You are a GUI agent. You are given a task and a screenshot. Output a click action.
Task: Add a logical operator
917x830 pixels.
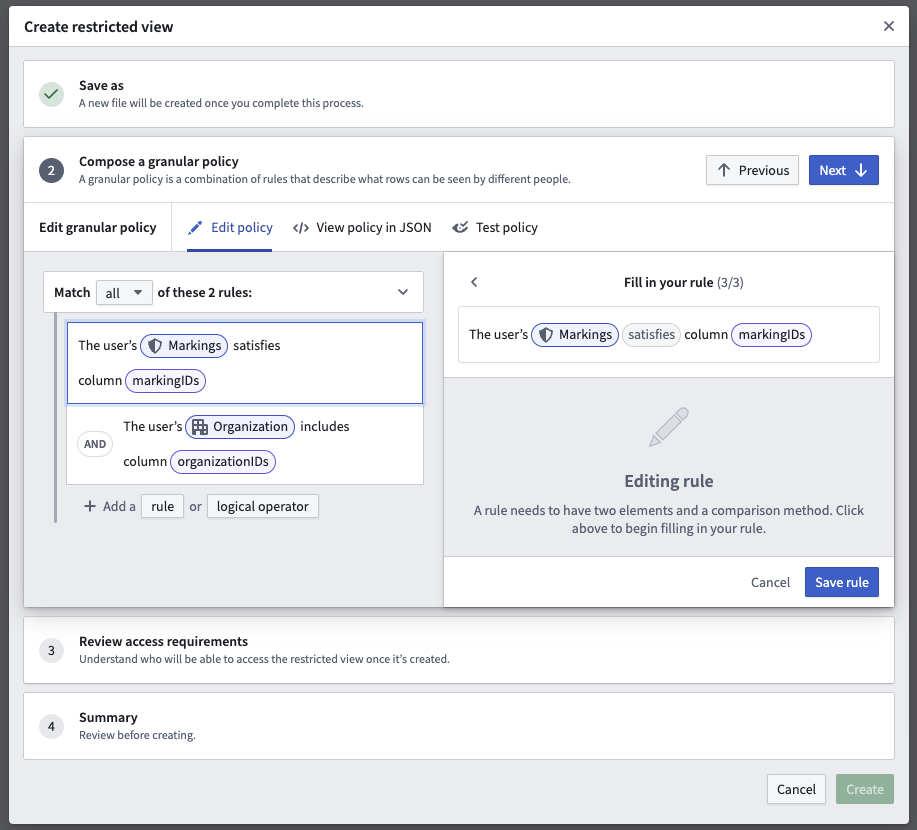(263, 507)
